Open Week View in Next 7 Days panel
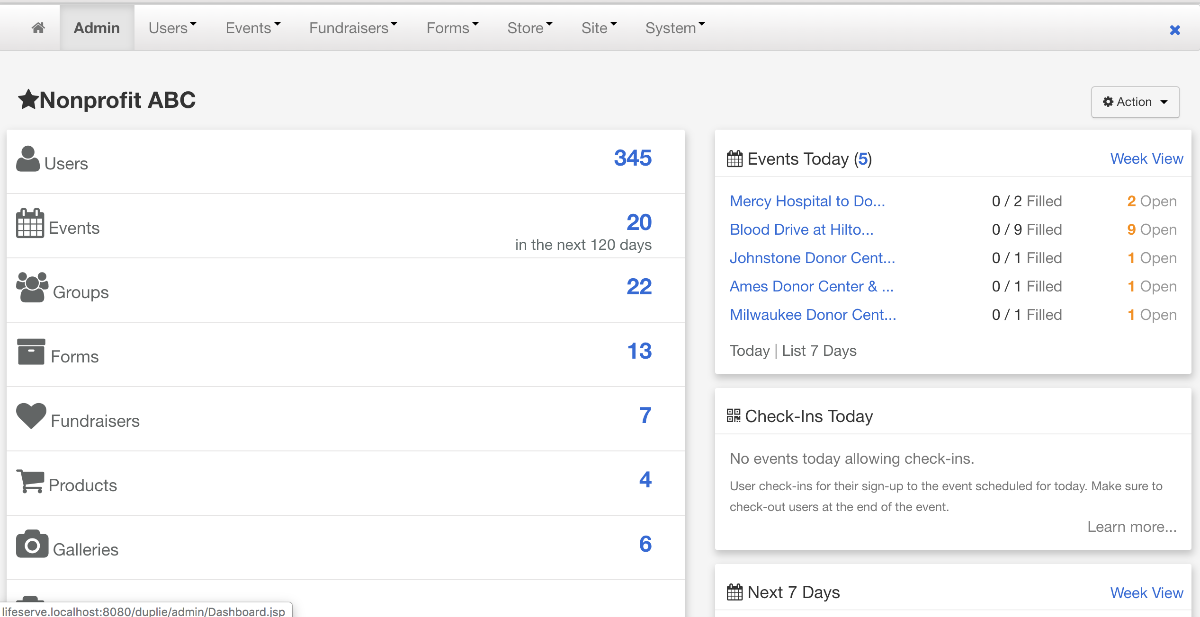1200x617 pixels. (x=1147, y=593)
